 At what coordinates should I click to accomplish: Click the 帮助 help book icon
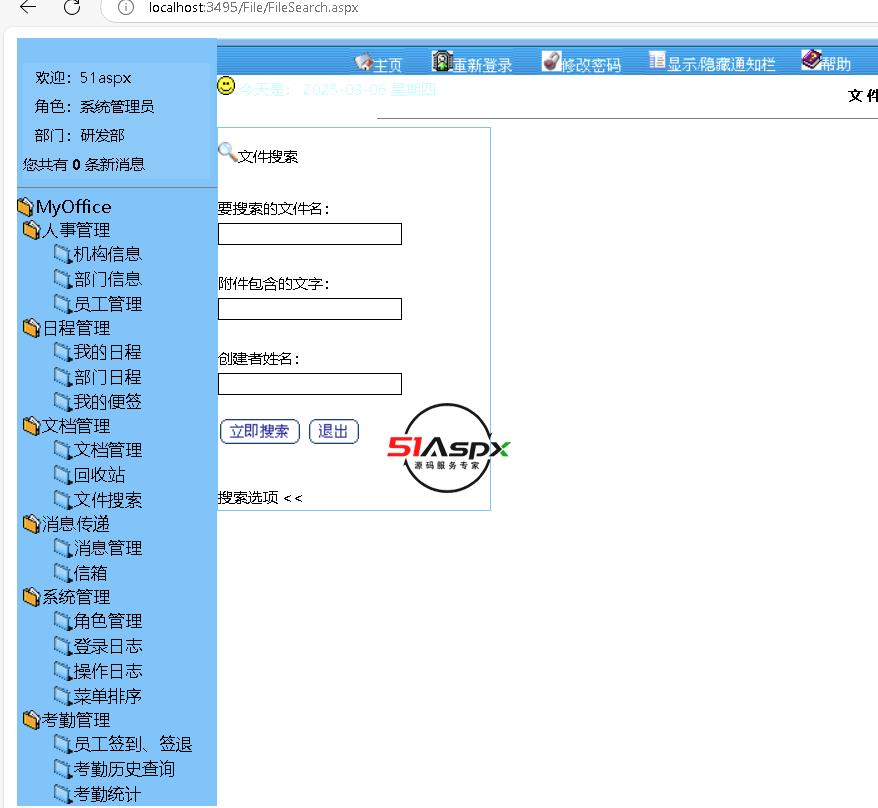pos(811,59)
